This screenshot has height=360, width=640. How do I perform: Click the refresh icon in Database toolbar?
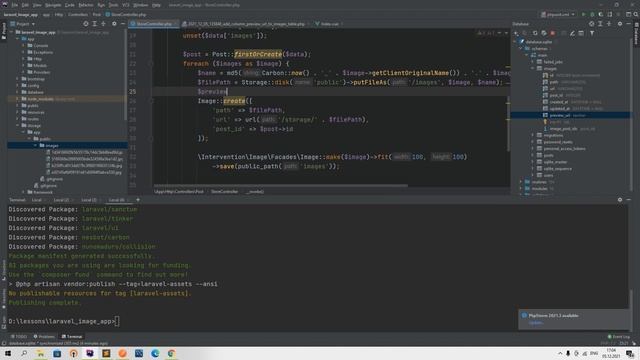coord(535,33)
